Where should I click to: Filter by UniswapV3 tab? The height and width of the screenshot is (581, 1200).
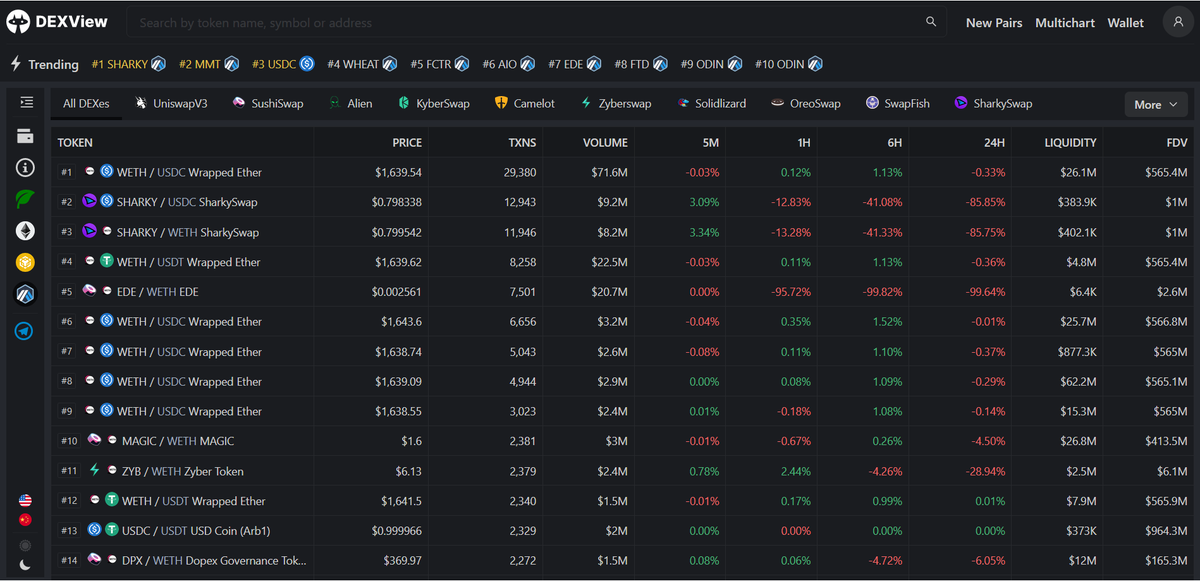171,103
